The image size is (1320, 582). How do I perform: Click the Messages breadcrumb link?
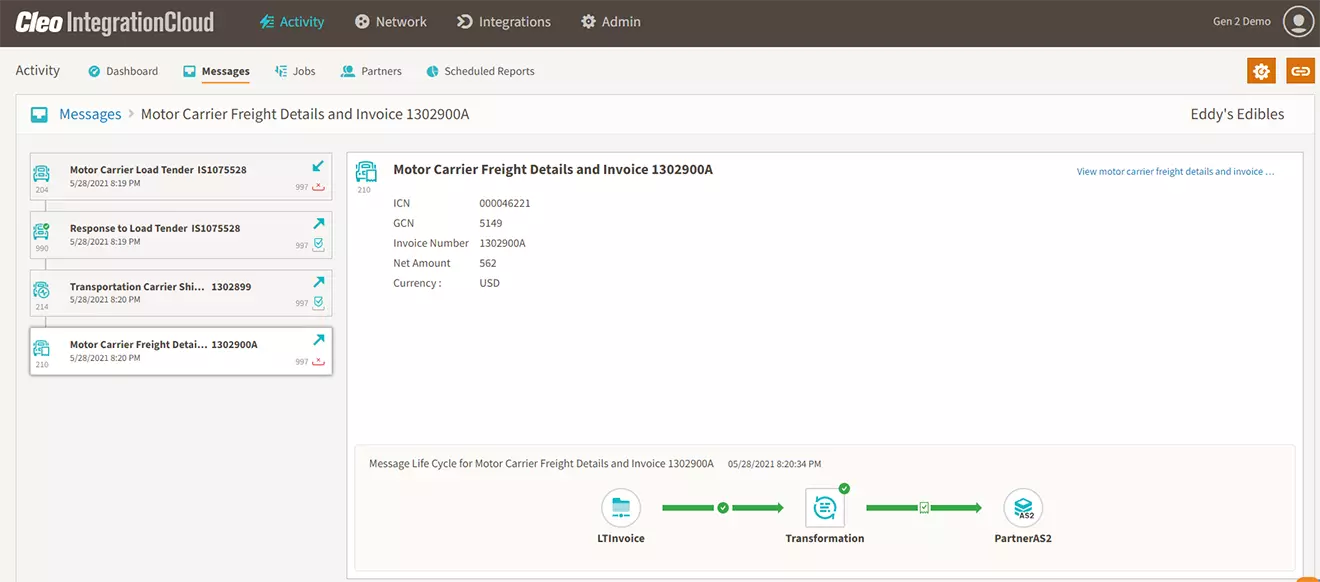(90, 115)
